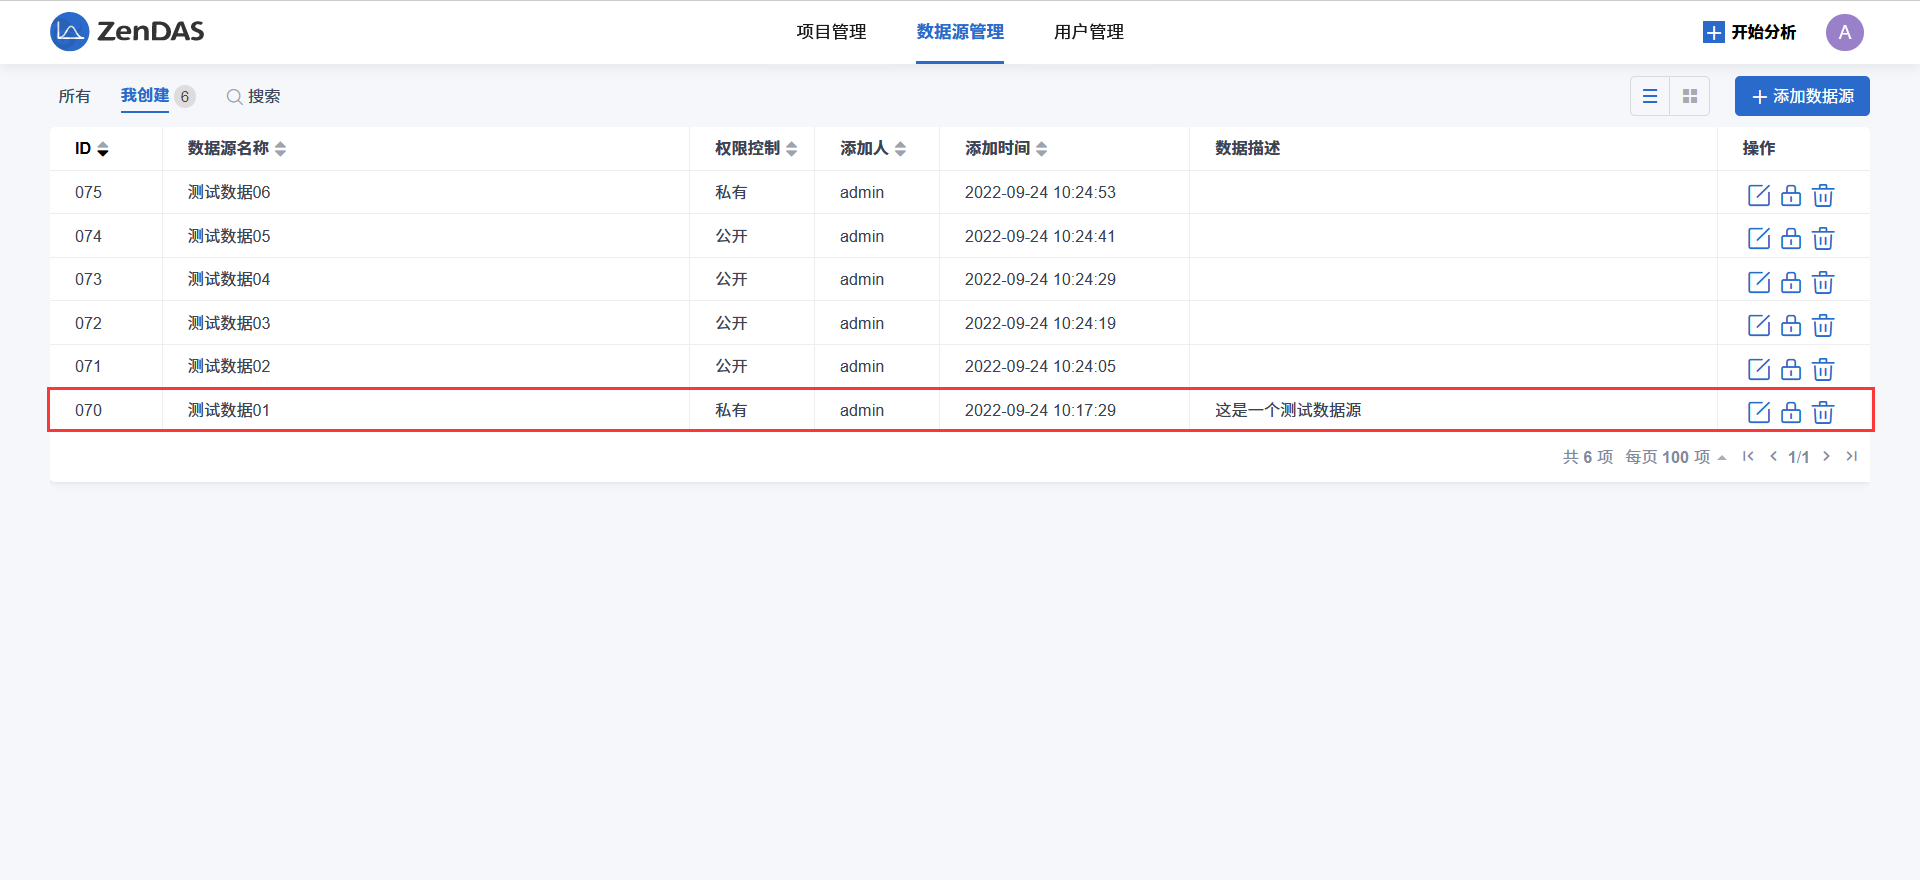Image resolution: width=1920 pixels, height=880 pixels.
Task: Expand the 每页 100 项 page size dropdown
Action: [1675, 457]
